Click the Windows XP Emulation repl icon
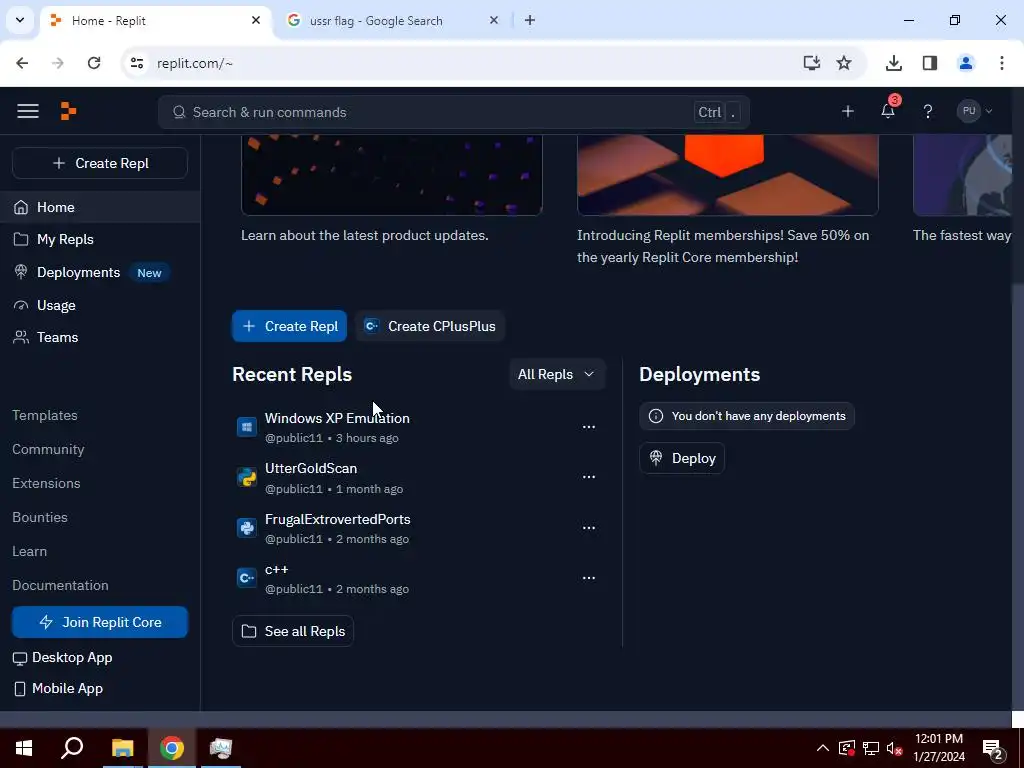Screen dimensions: 1024x768 click(247, 427)
